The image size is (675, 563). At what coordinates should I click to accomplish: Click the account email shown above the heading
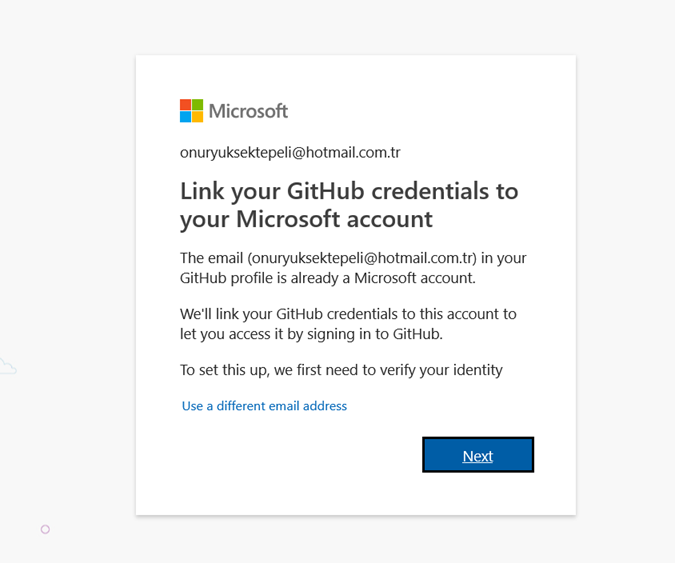pyautogui.click(x=290, y=152)
